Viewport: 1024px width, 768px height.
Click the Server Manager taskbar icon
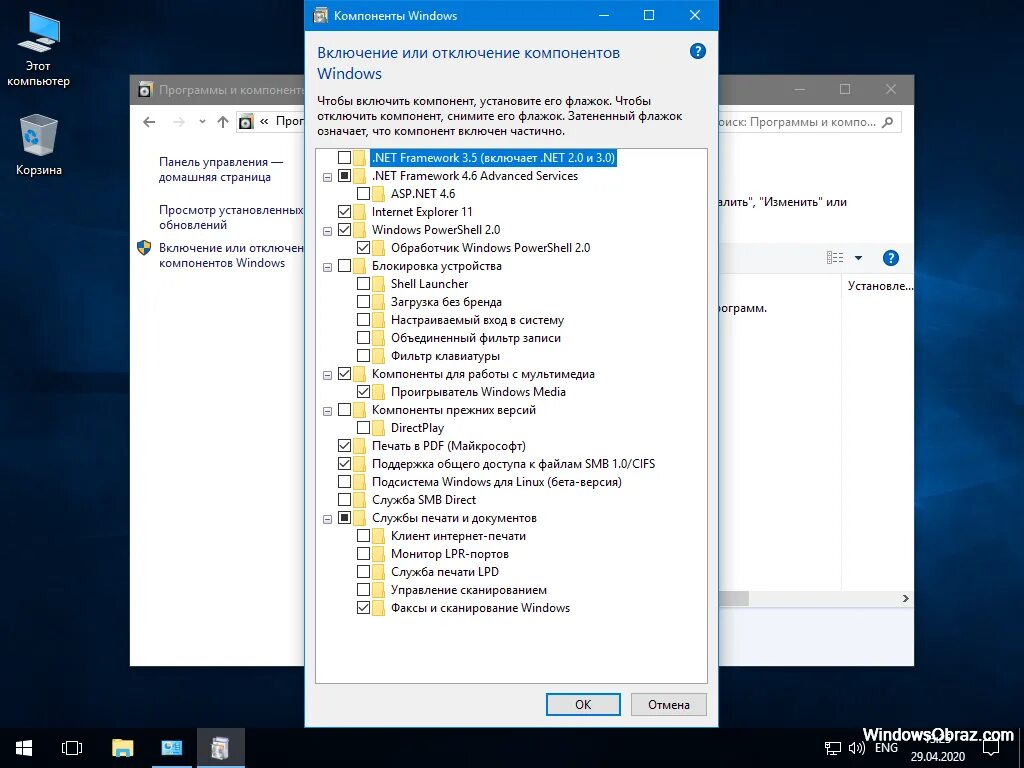click(x=171, y=748)
